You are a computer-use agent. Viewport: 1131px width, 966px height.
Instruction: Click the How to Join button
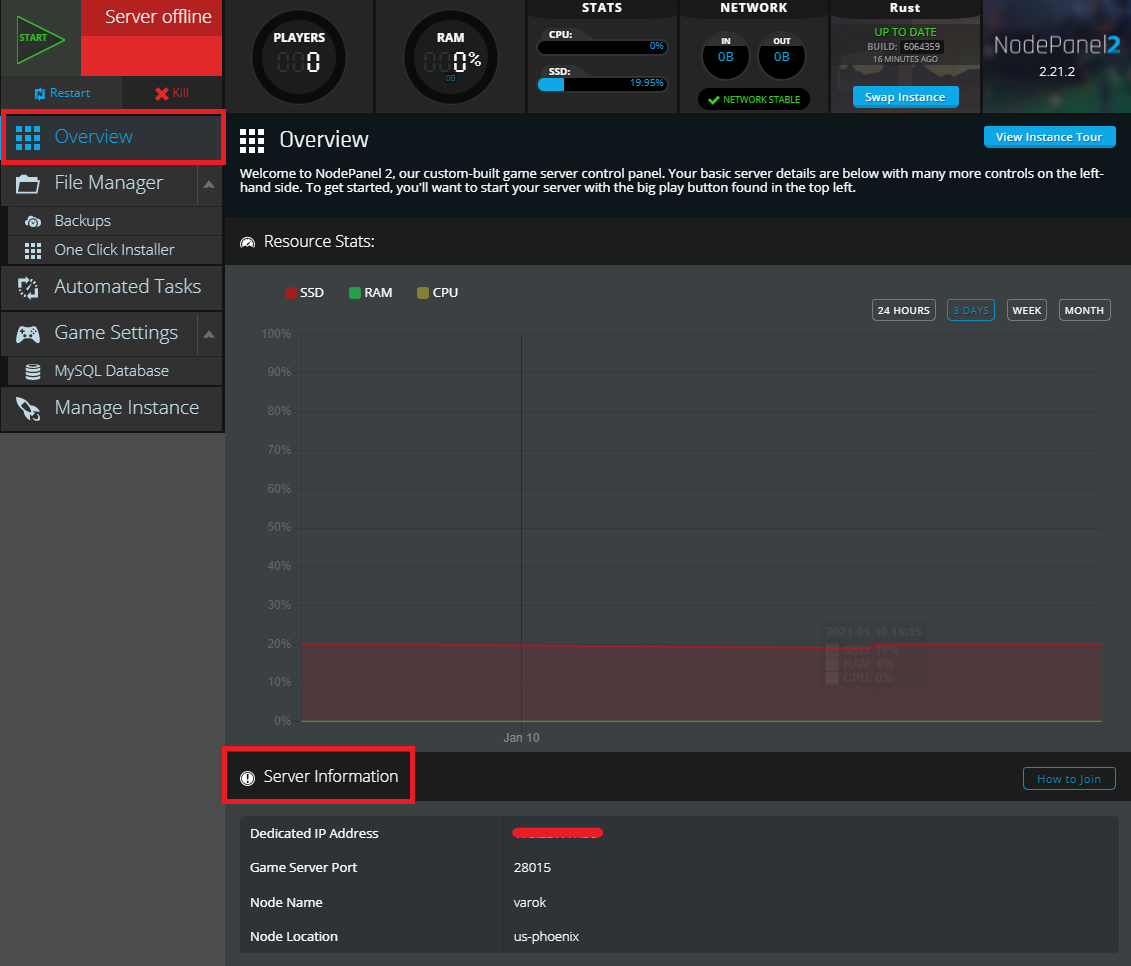tap(1068, 779)
